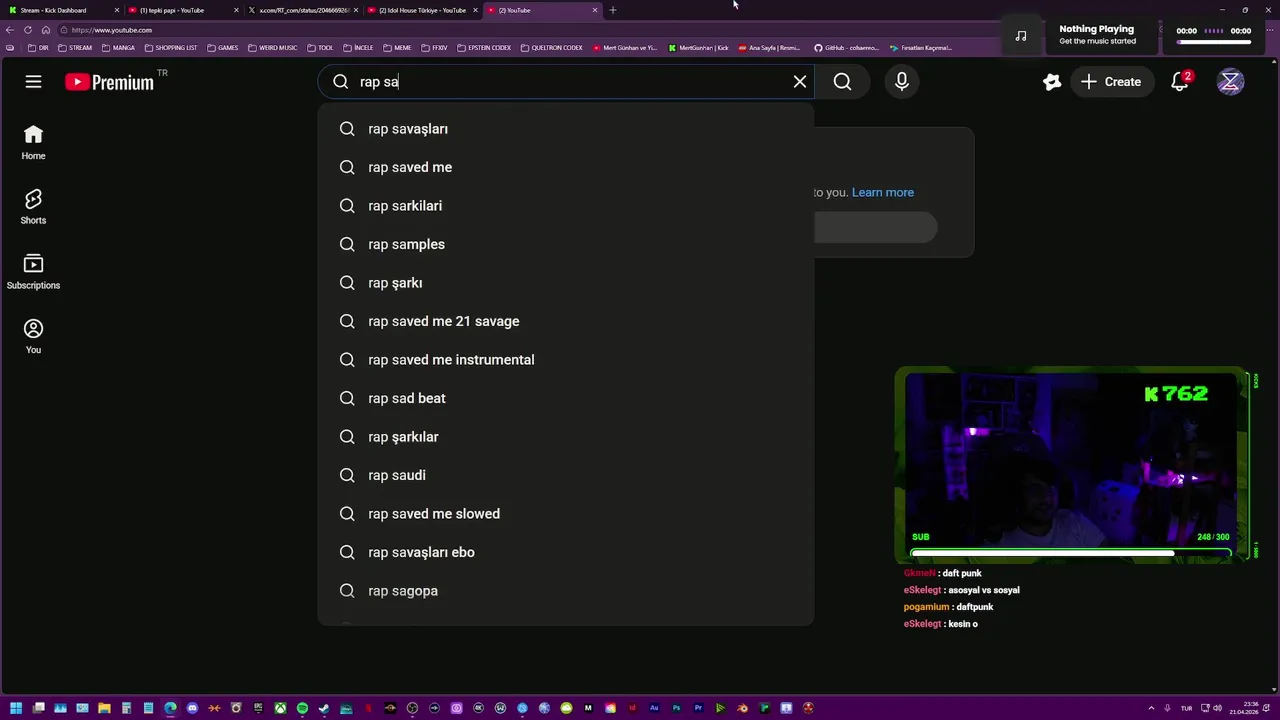The image size is (1280, 720).
Task: Open the MANGA bookmarks folder
Action: [x=118, y=48]
